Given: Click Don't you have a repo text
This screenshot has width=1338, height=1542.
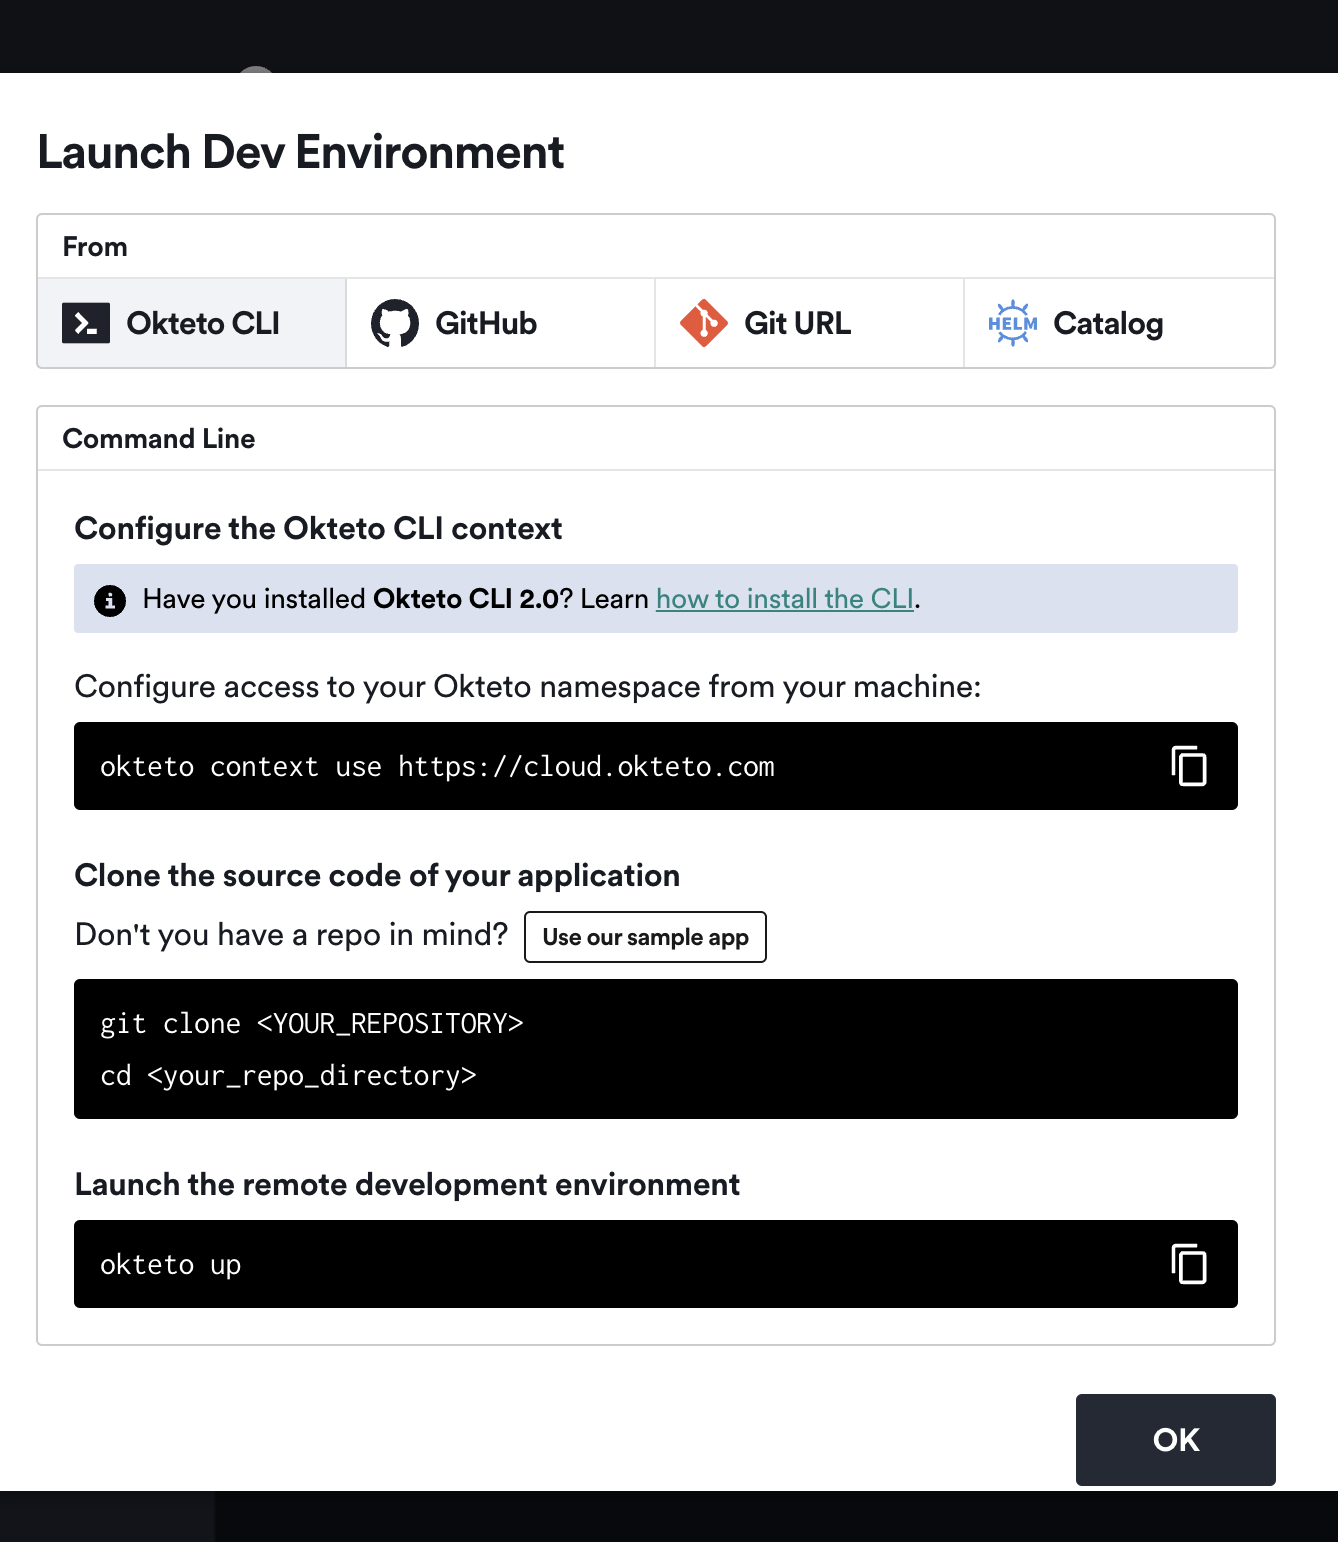Looking at the screenshot, I should [291, 935].
